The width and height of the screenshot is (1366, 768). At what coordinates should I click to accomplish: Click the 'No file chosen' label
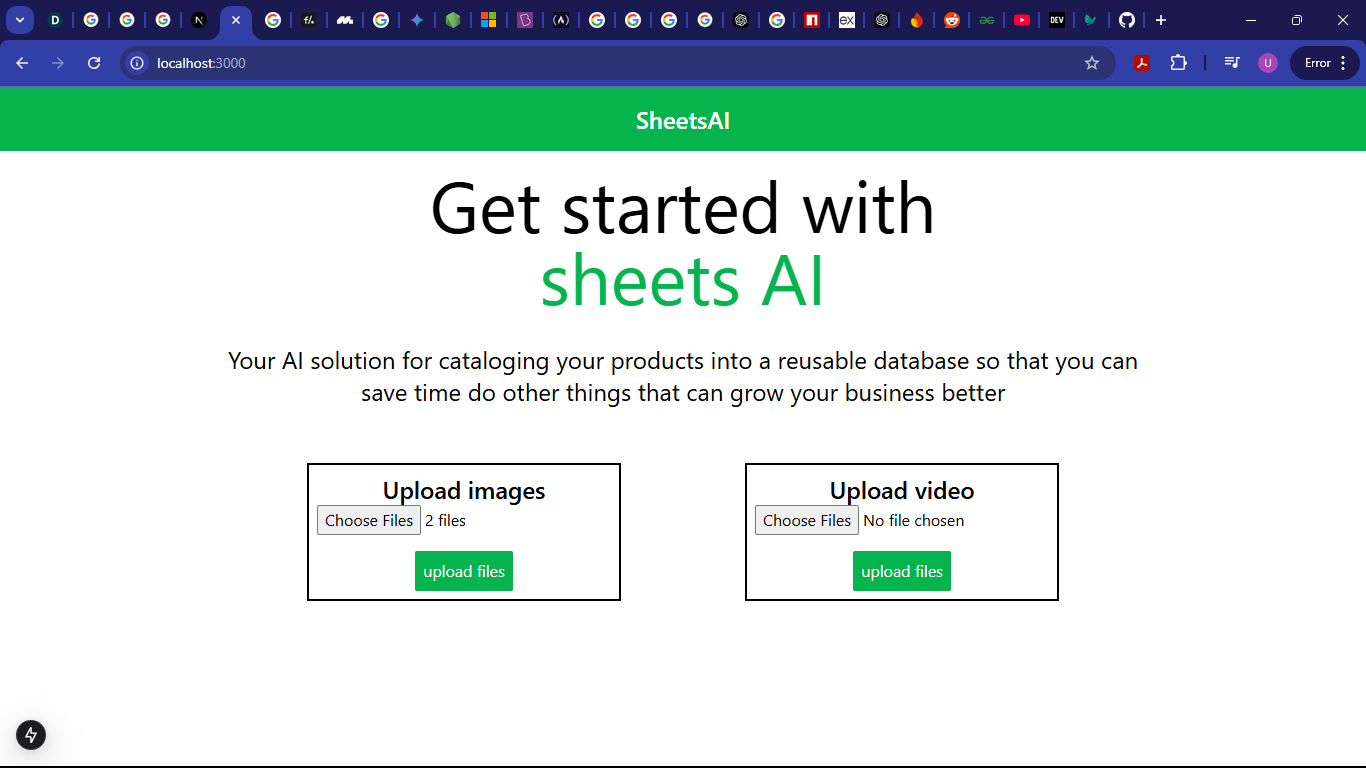[x=914, y=520]
